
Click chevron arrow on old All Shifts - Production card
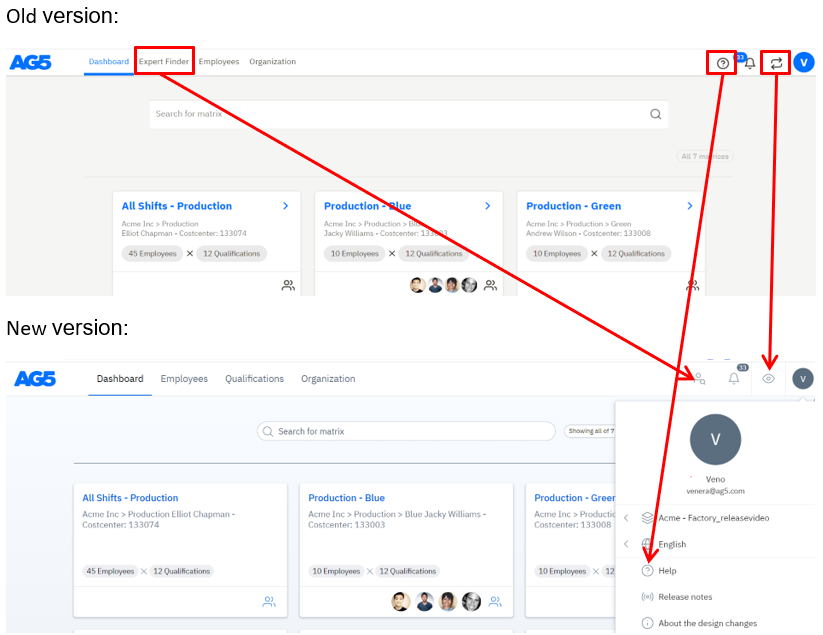285,206
